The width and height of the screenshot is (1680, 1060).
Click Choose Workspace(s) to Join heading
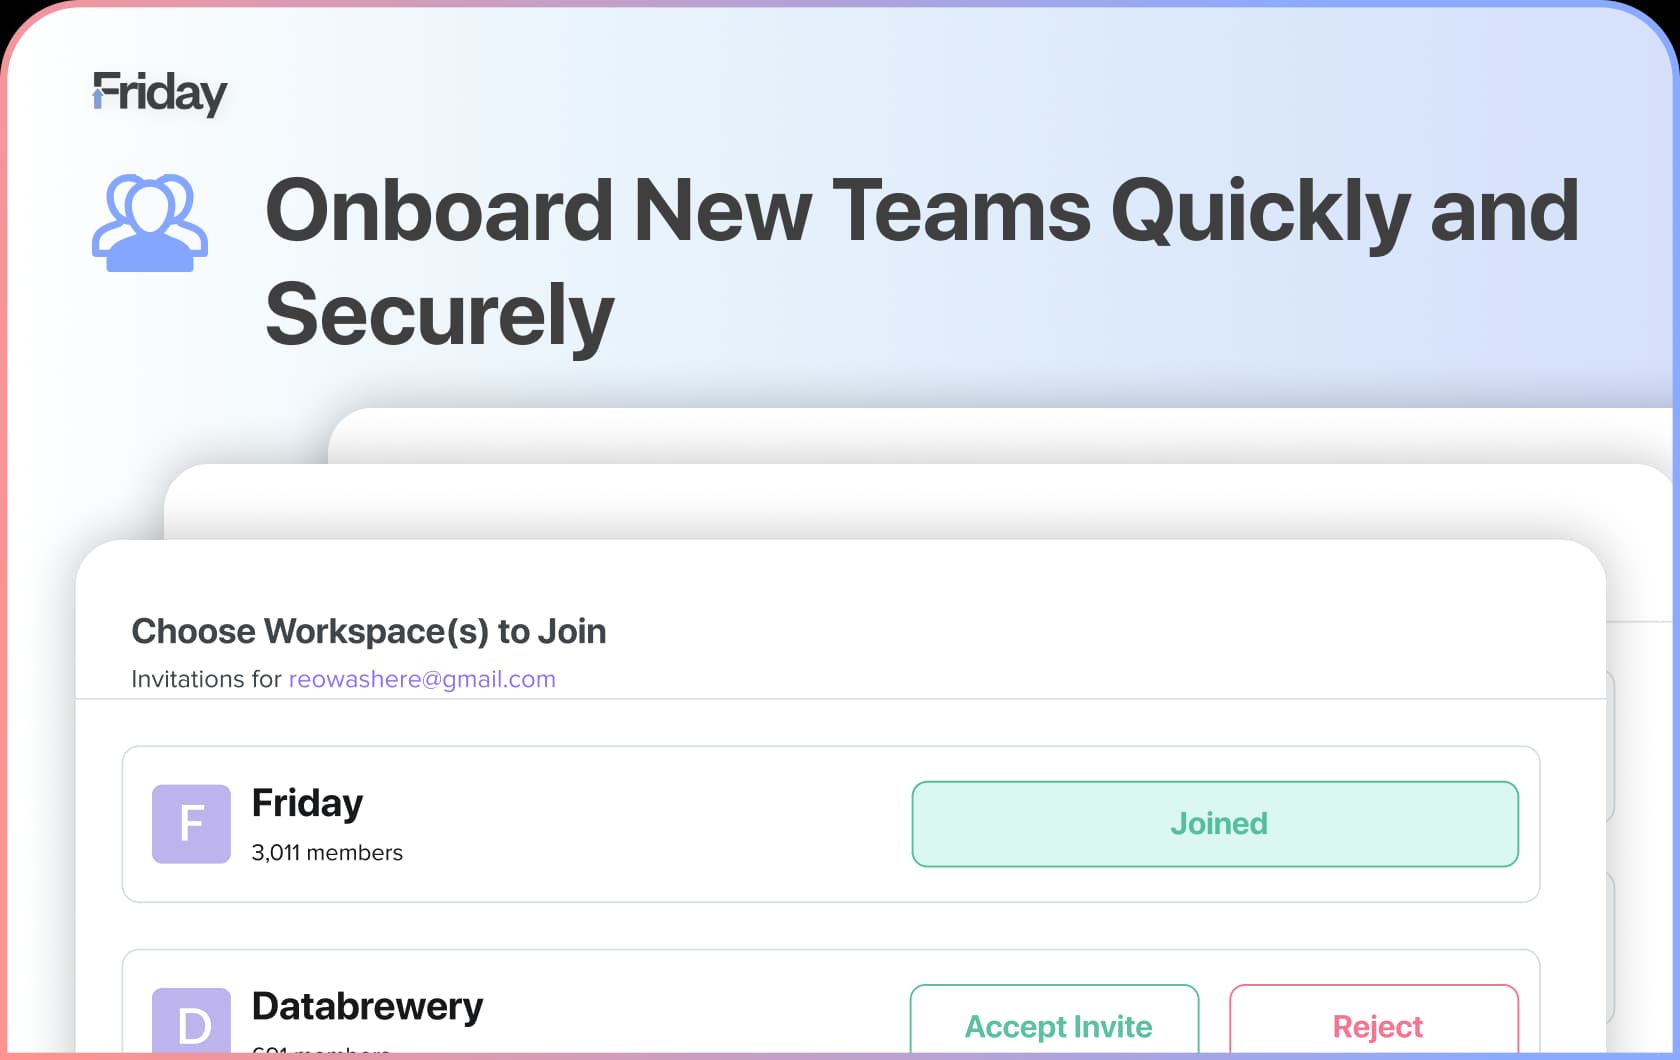369,631
